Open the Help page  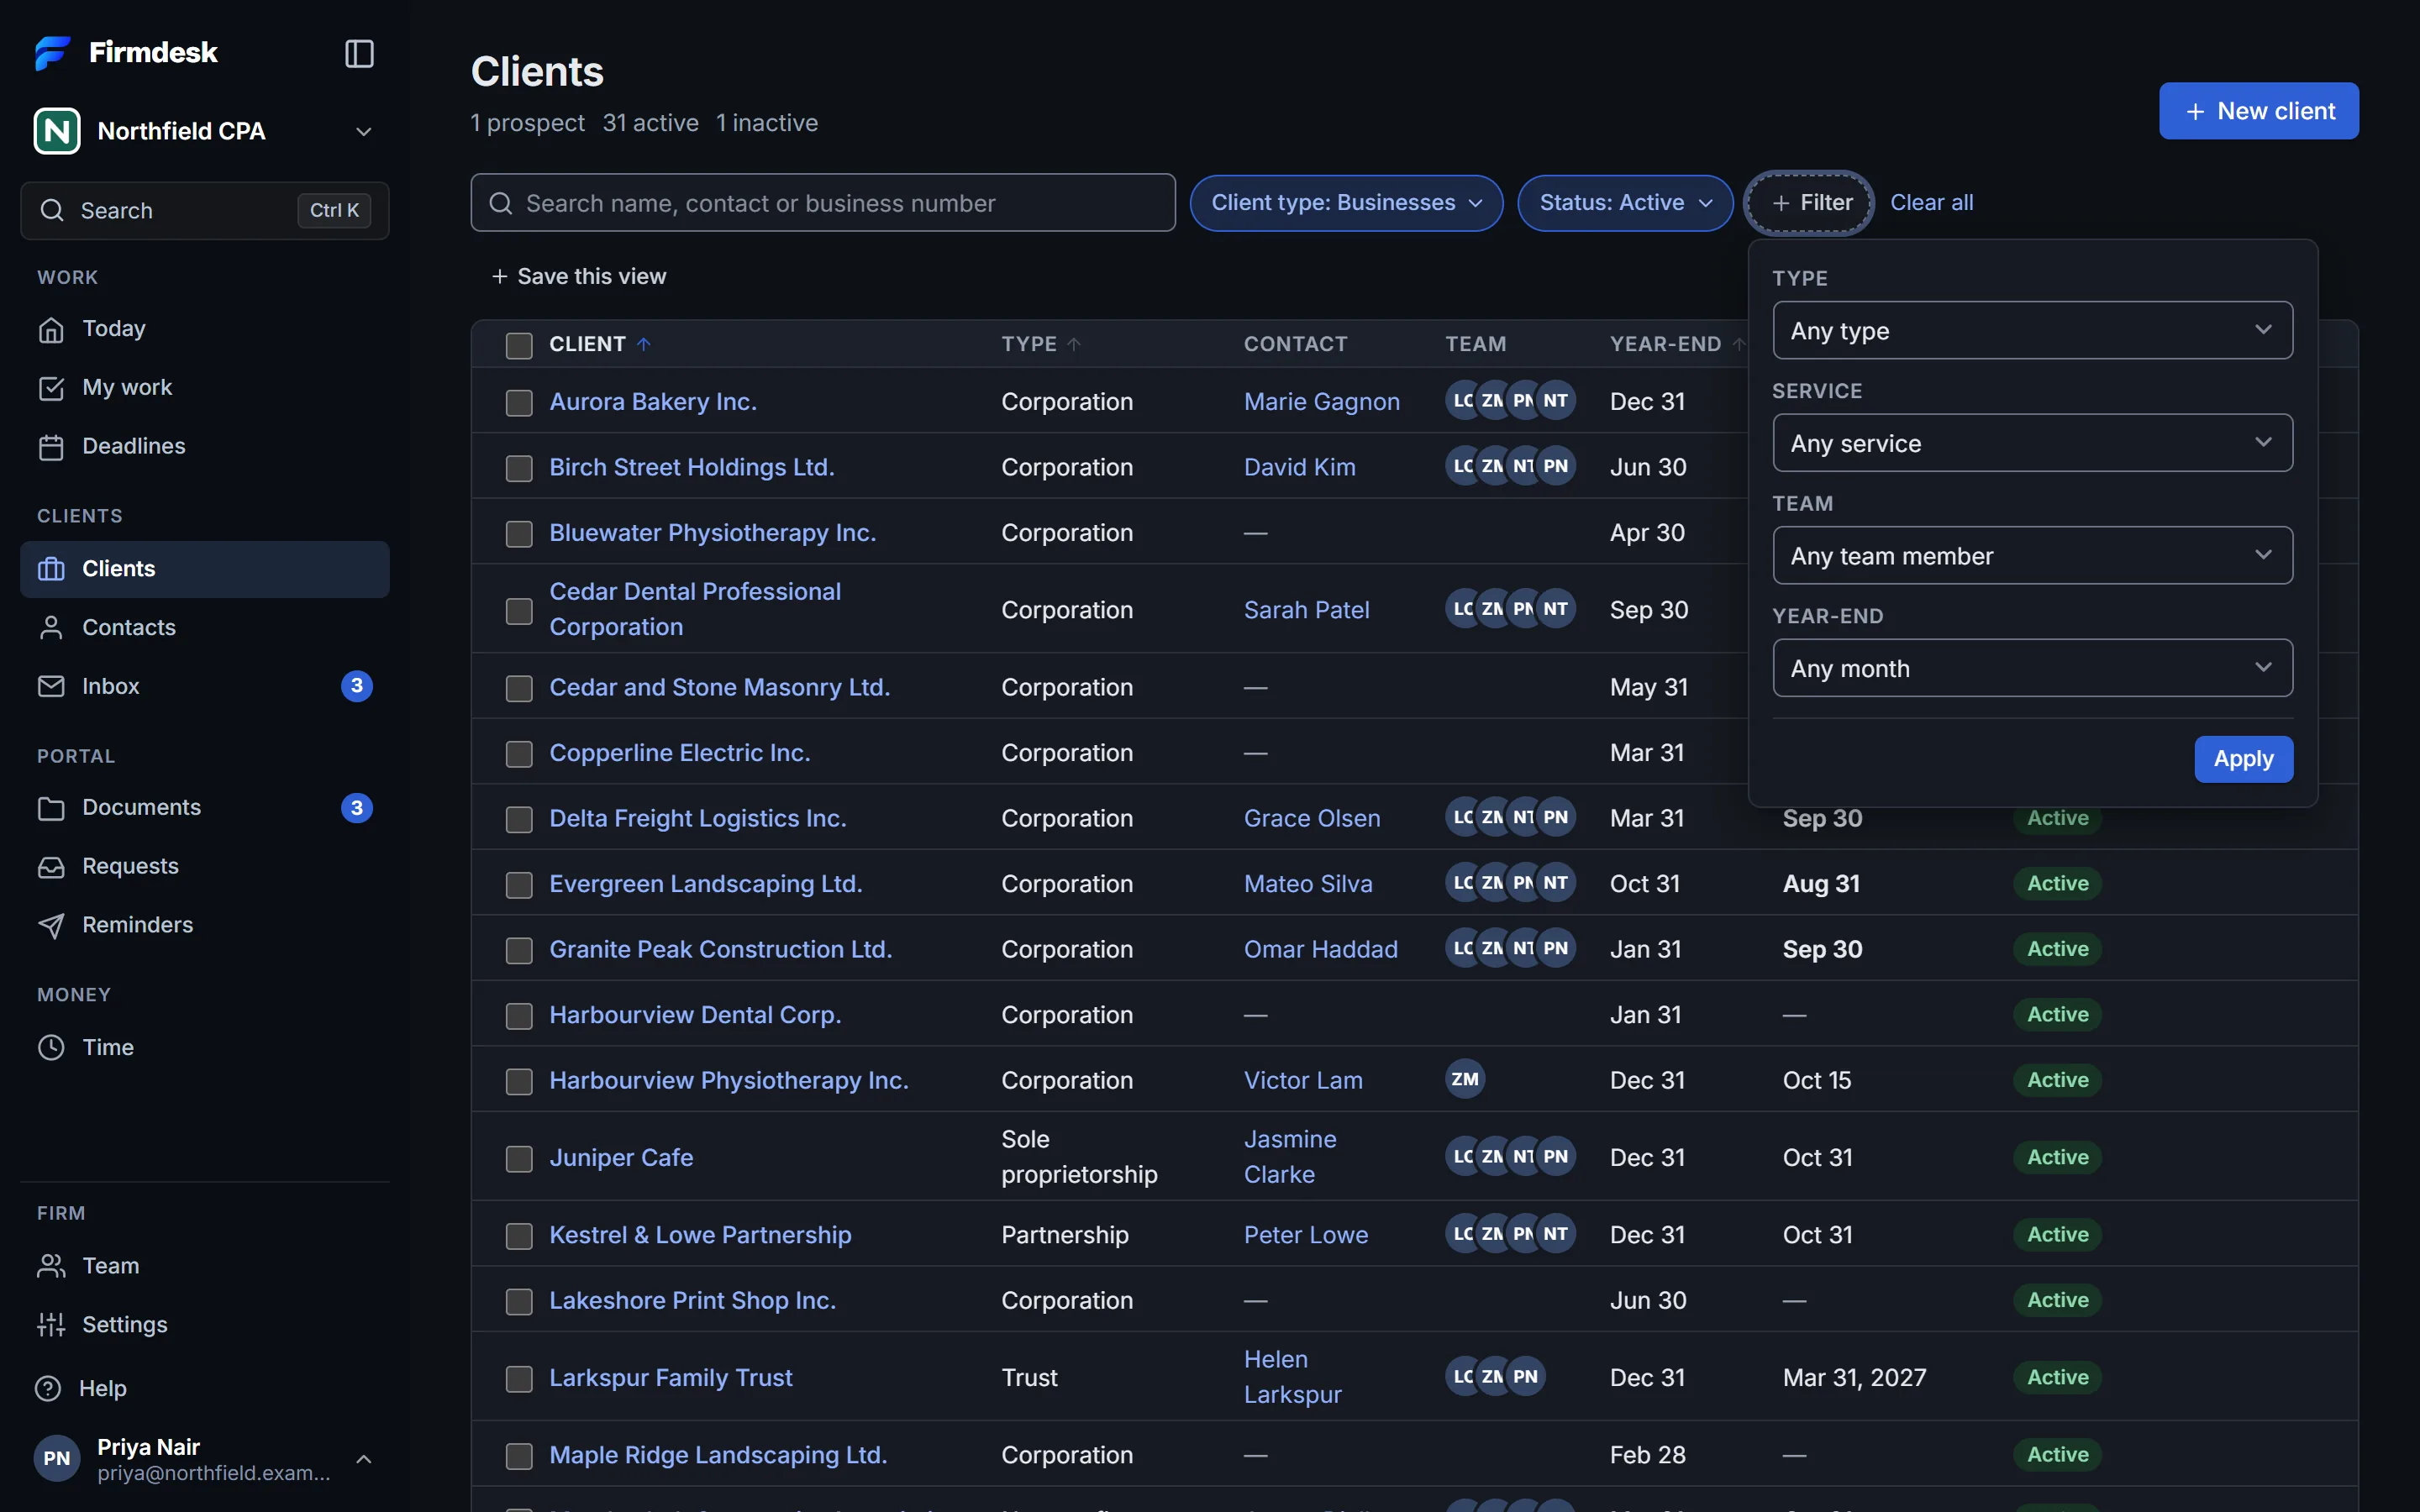point(205,1388)
